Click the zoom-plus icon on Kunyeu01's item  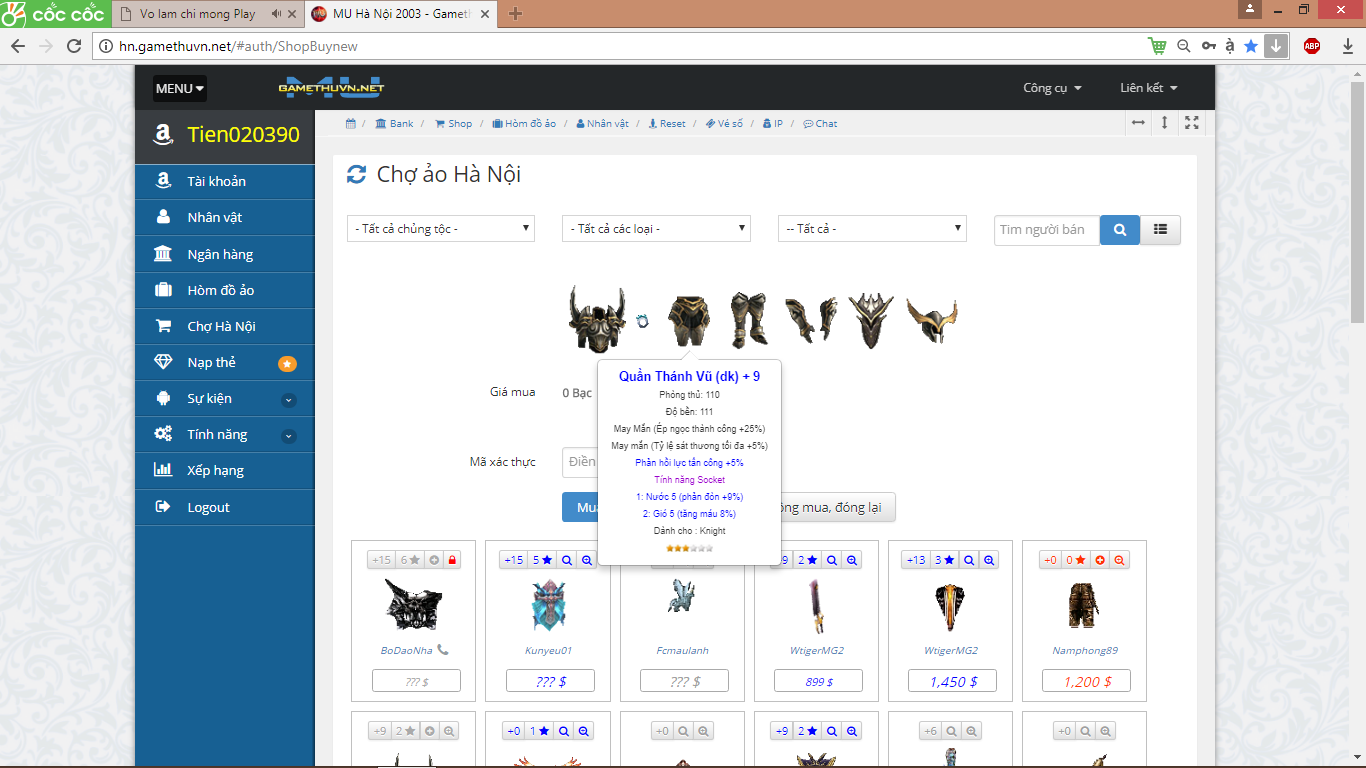click(585, 560)
